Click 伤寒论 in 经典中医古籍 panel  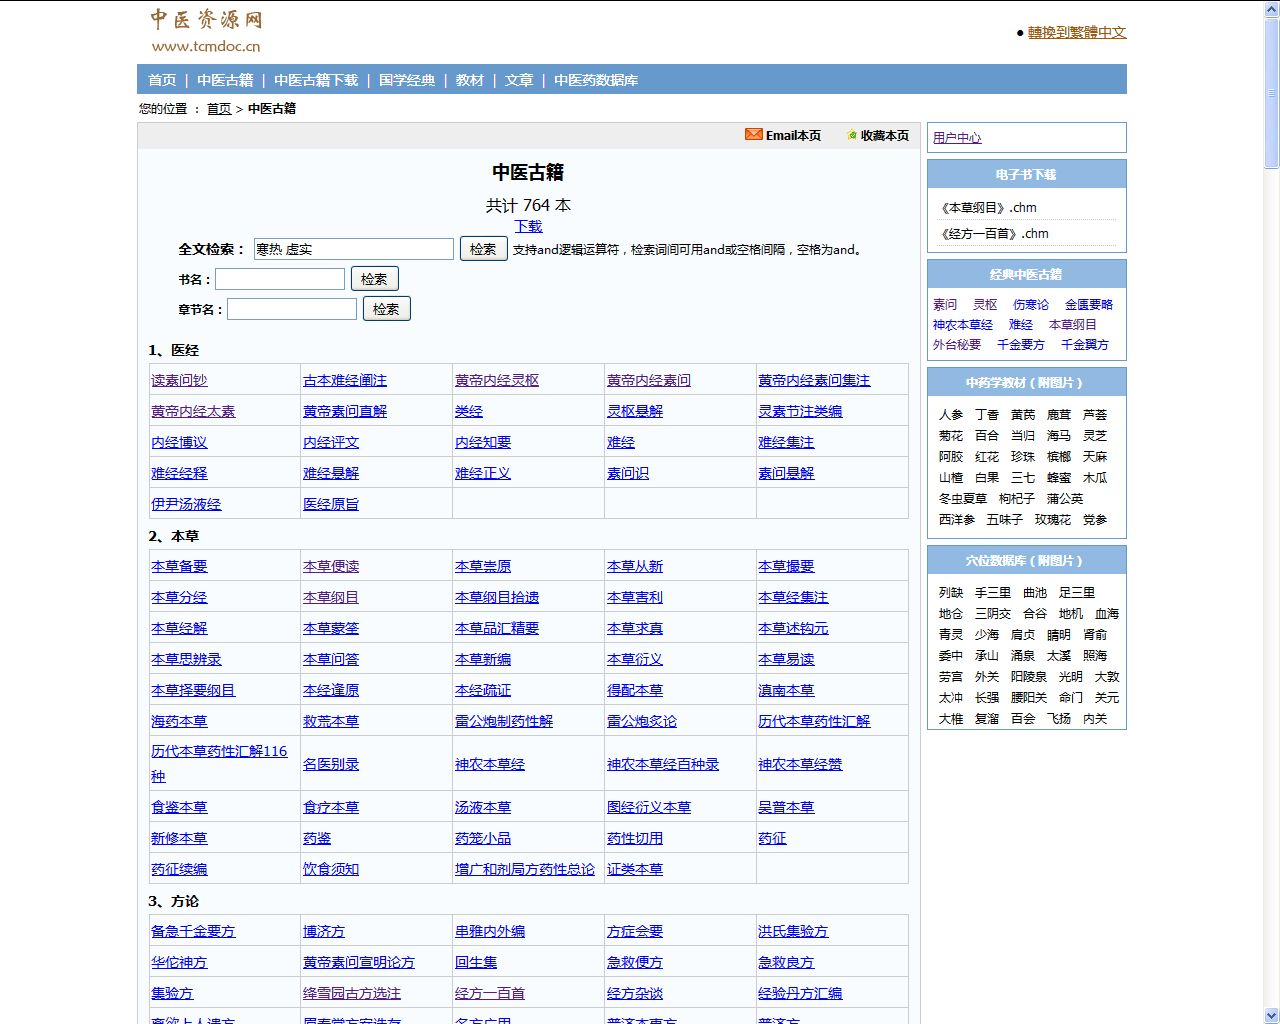pos(1031,305)
